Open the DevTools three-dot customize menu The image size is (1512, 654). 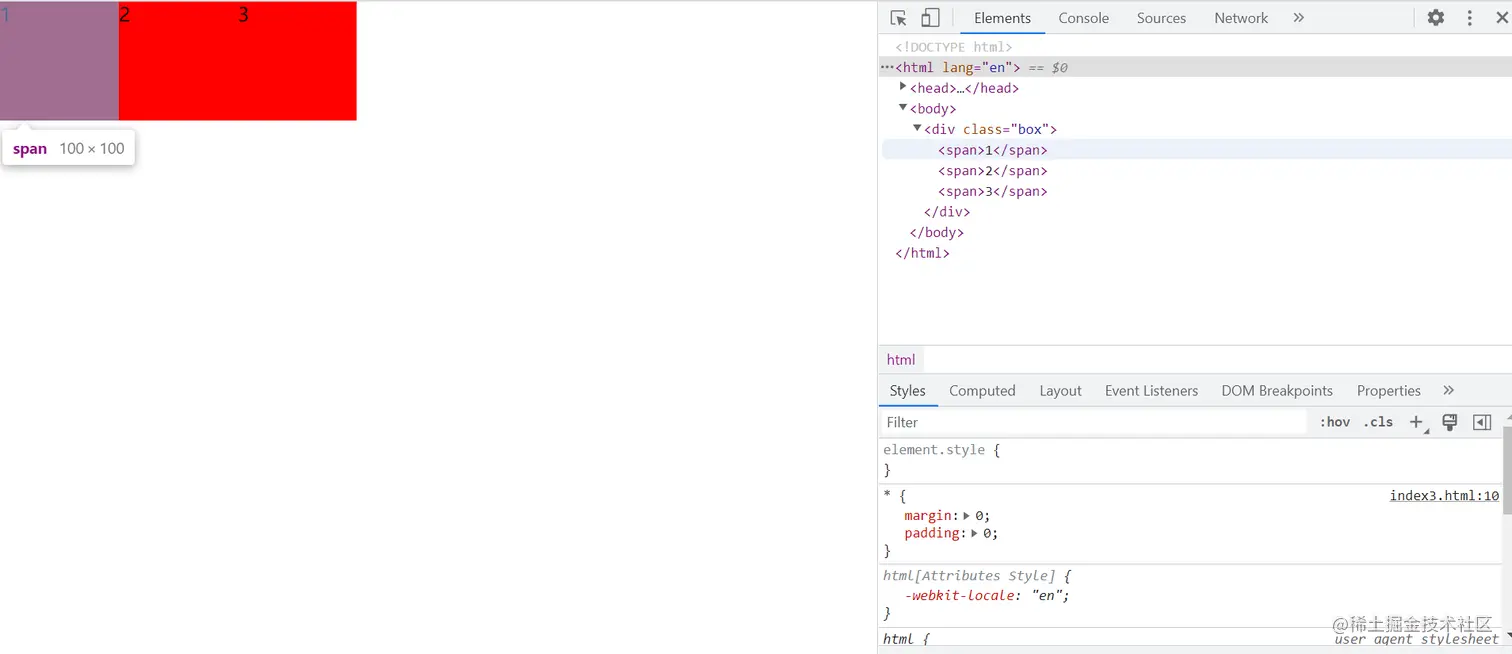point(1470,18)
